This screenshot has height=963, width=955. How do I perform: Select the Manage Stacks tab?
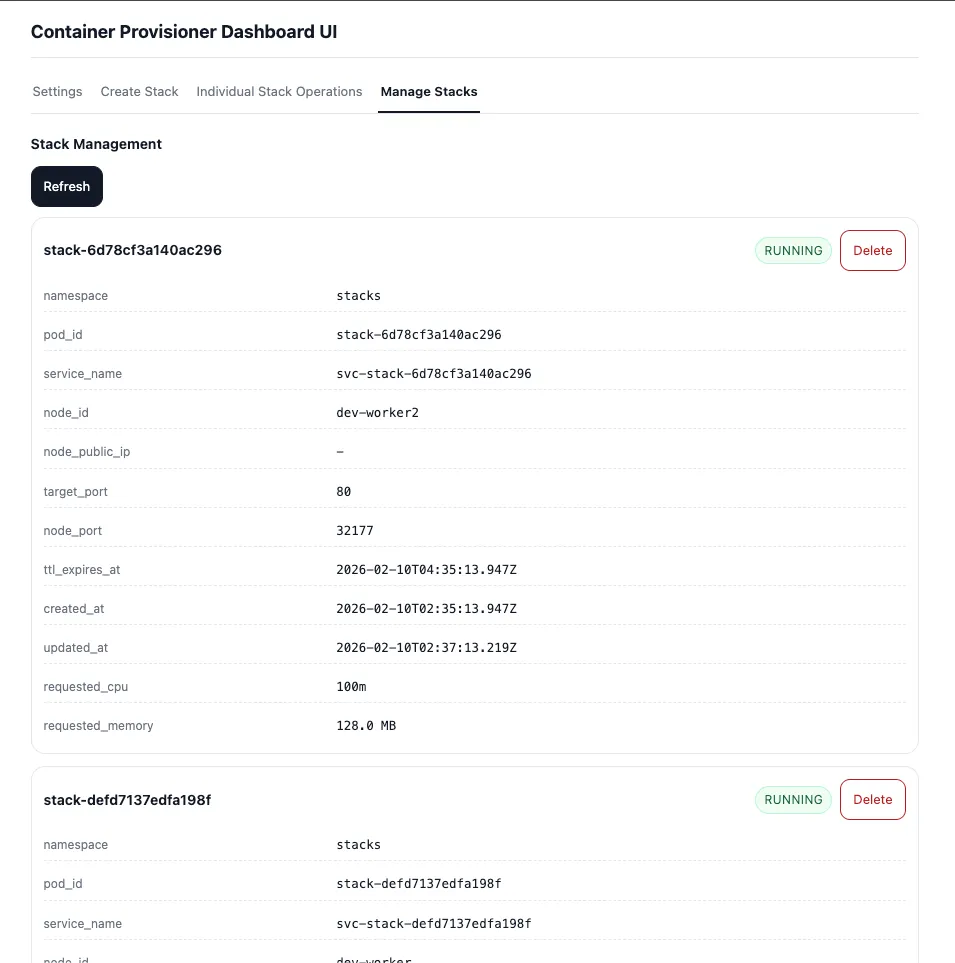point(428,91)
